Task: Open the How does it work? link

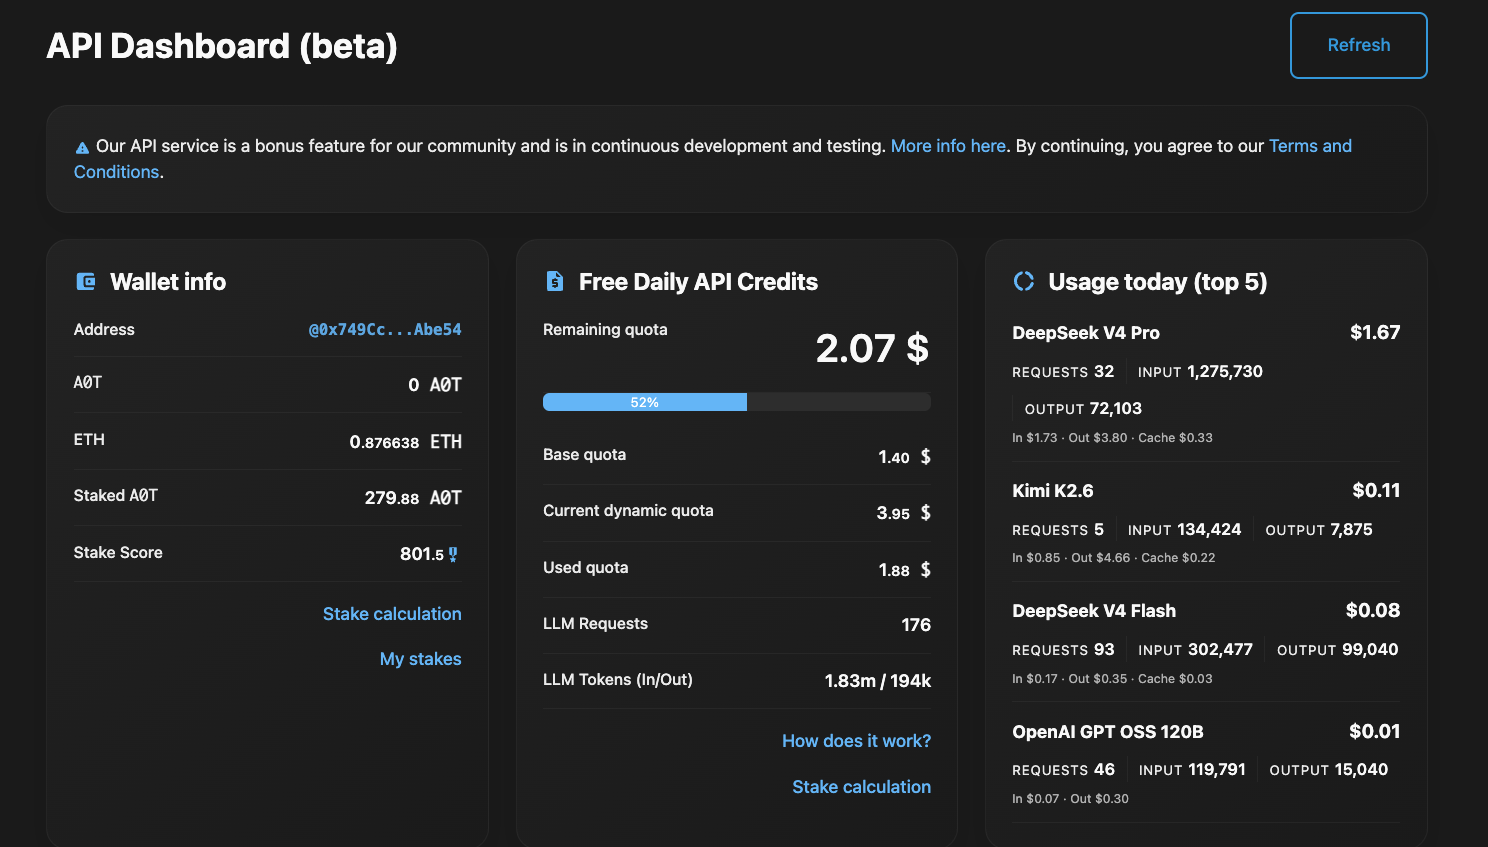Action: point(856,741)
